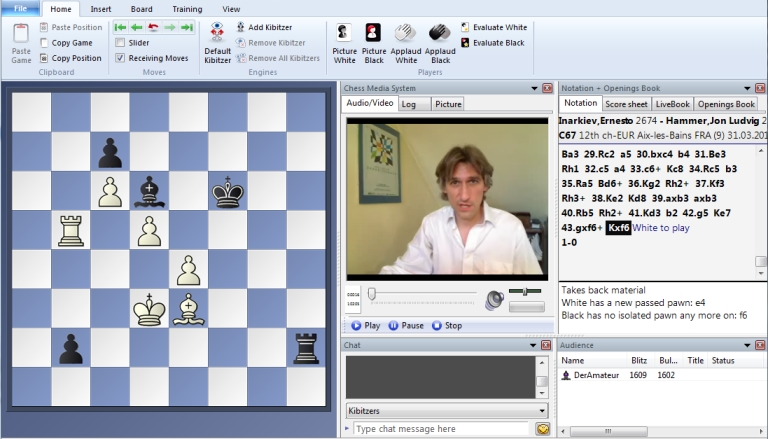Click Add Kibitzer

tap(264, 27)
